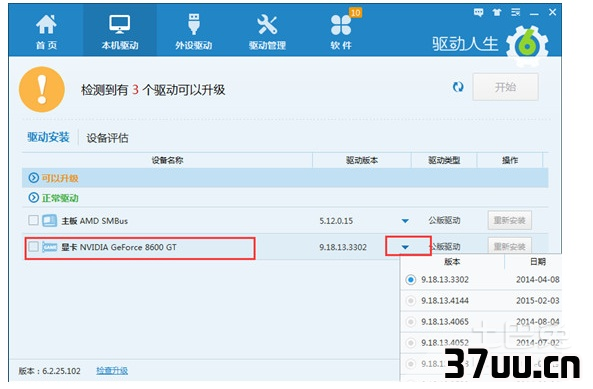Click the graphics card icon for NVIDIA GeForce
The height and width of the screenshot is (389, 593).
(50, 247)
